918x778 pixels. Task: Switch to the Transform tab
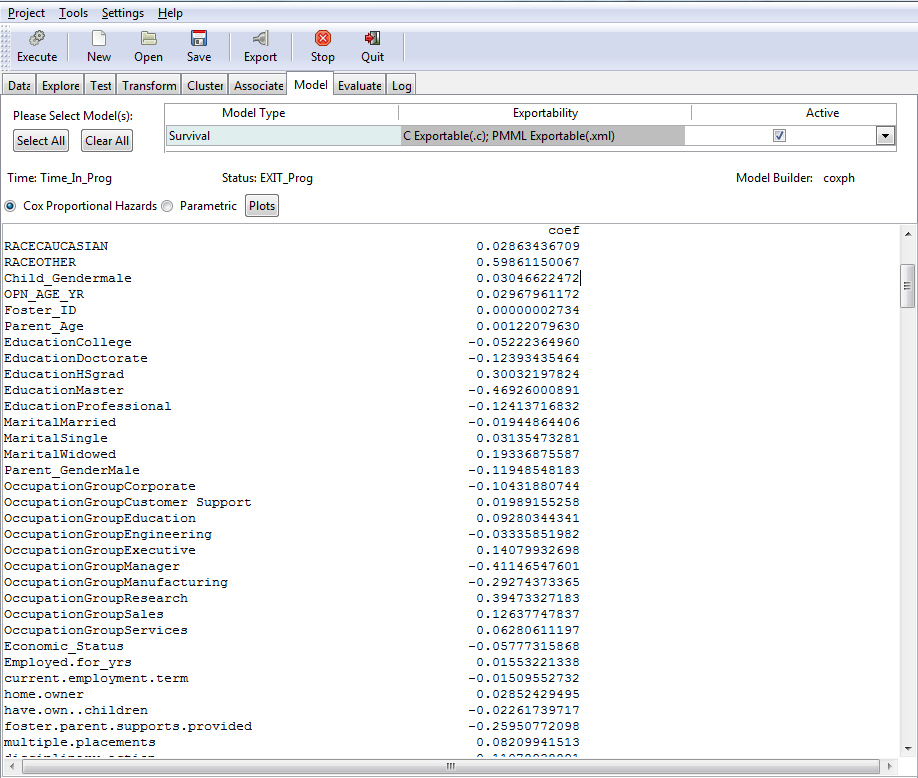149,85
